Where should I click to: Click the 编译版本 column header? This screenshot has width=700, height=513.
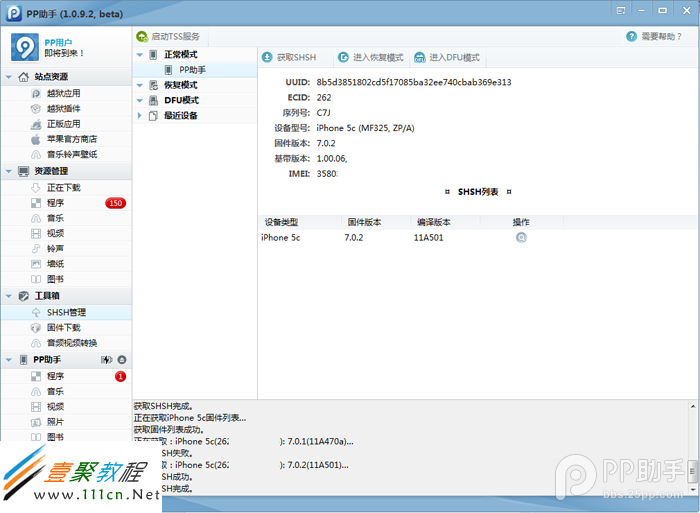coord(446,222)
